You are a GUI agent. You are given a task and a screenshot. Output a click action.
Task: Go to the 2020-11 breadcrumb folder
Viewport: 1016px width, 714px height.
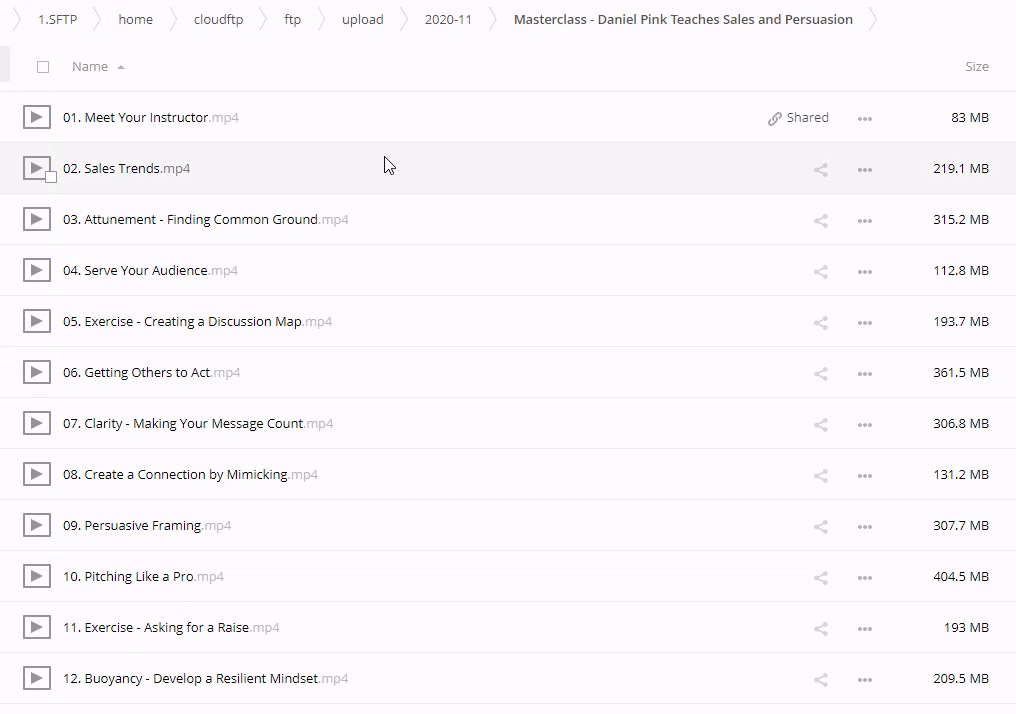pos(448,19)
